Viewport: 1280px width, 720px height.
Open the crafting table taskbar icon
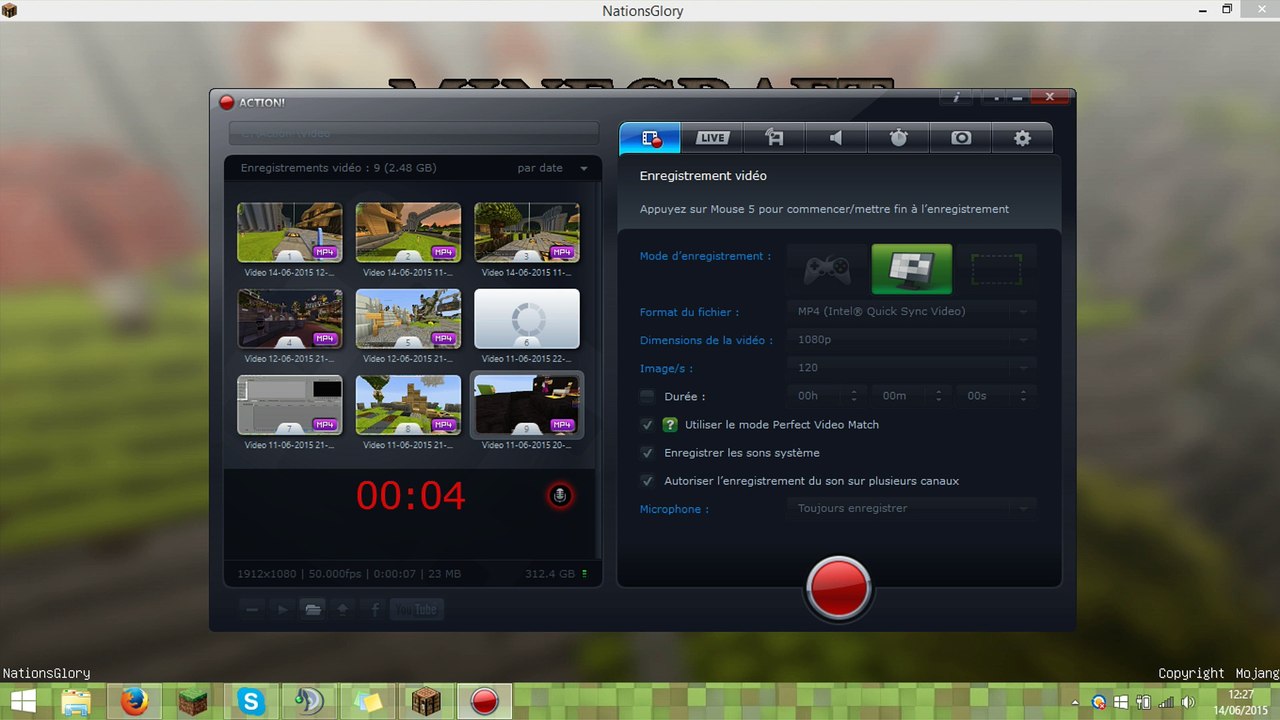point(426,701)
